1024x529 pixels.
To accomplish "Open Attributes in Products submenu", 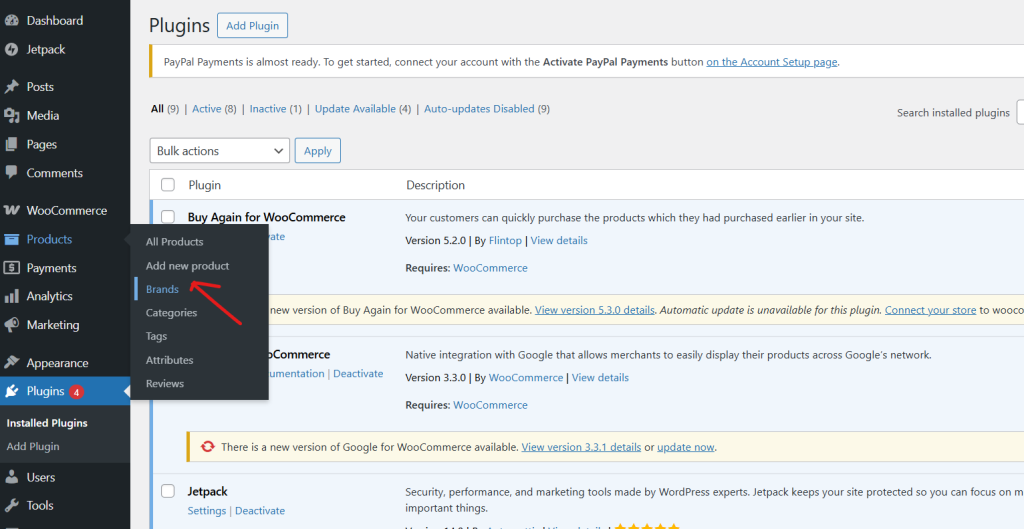I will pos(169,360).
